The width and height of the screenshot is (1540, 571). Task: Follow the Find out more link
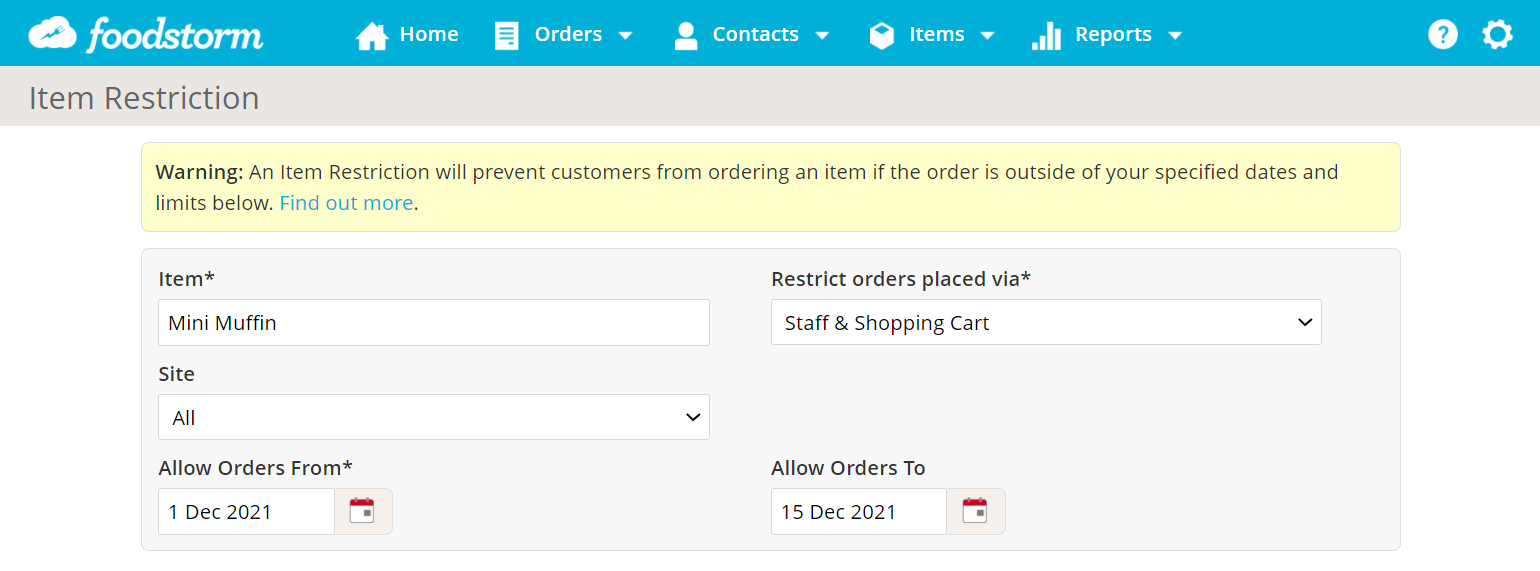[x=346, y=203]
